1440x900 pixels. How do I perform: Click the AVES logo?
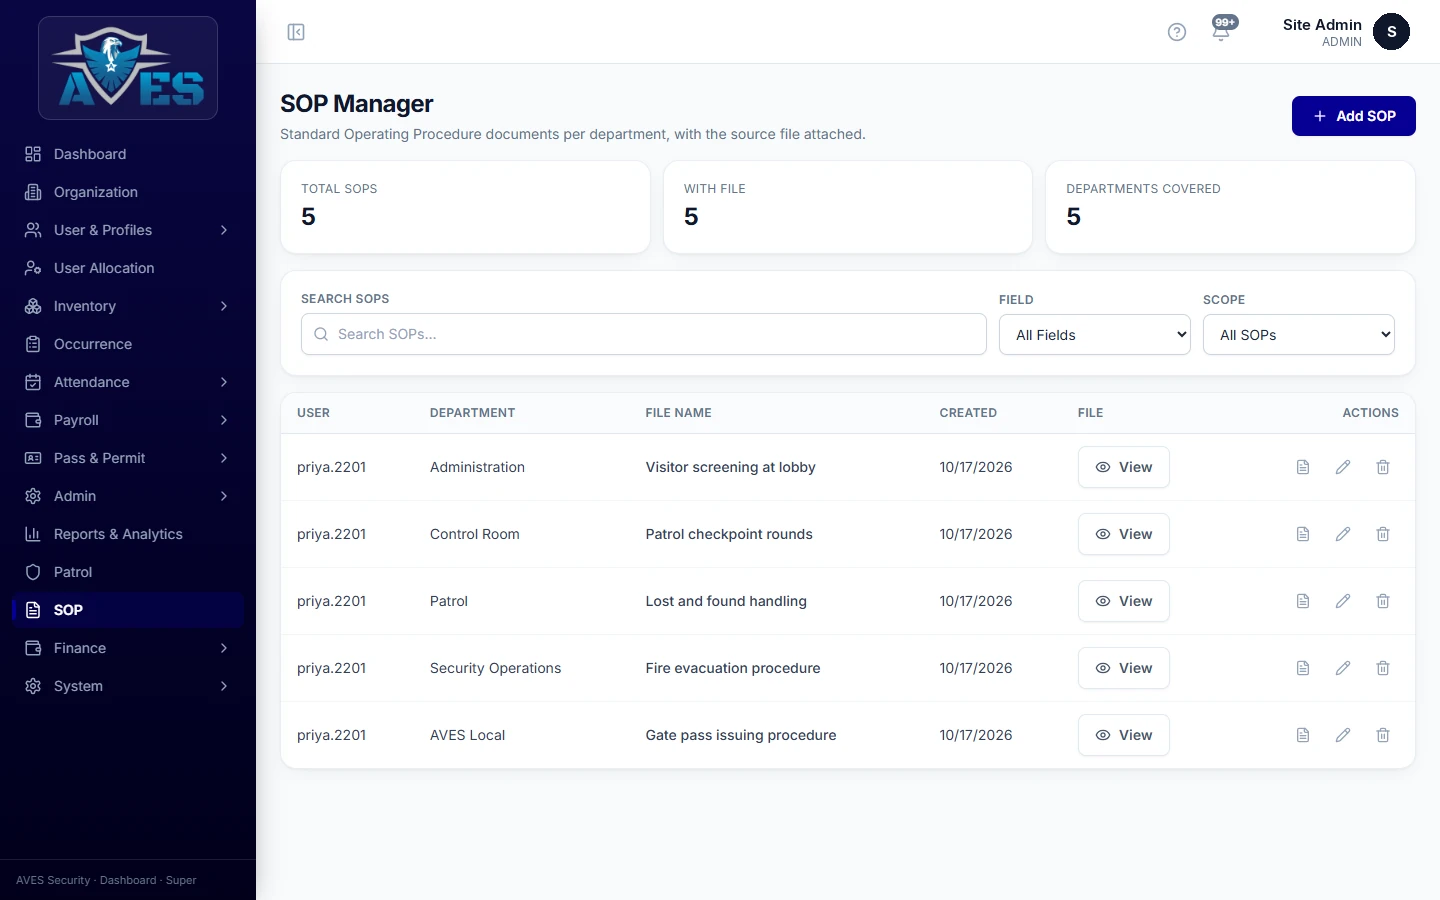click(x=128, y=68)
